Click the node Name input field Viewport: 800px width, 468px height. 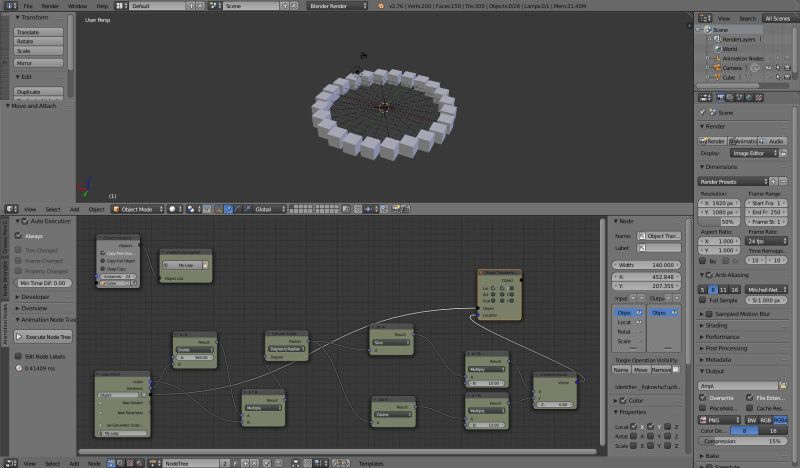(x=659, y=236)
